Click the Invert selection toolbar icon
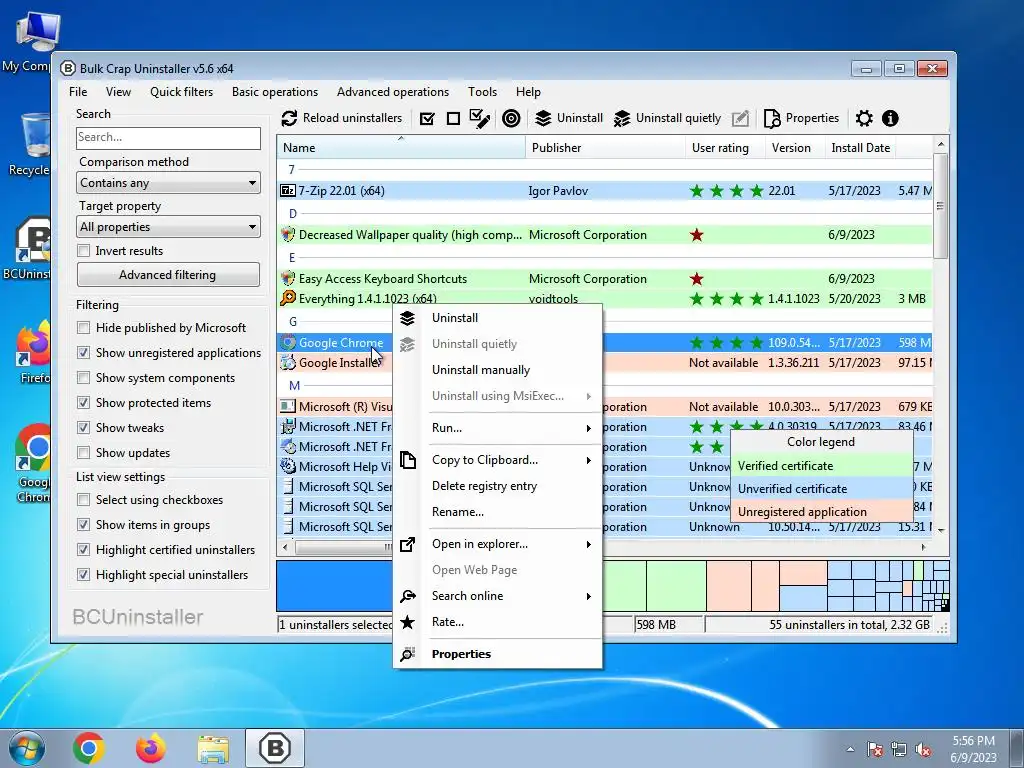Image resolution: width=1024 pixels, height=768 pixels. pyautogui.click(x=480, y=118)
